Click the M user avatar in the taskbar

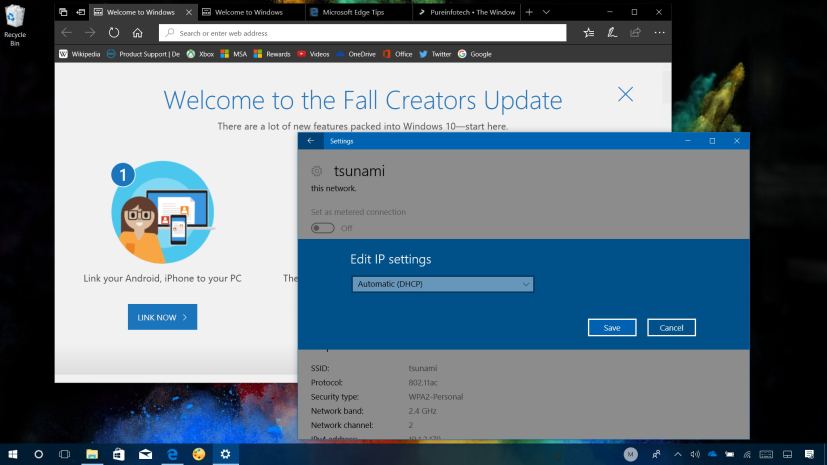[630, 454]
